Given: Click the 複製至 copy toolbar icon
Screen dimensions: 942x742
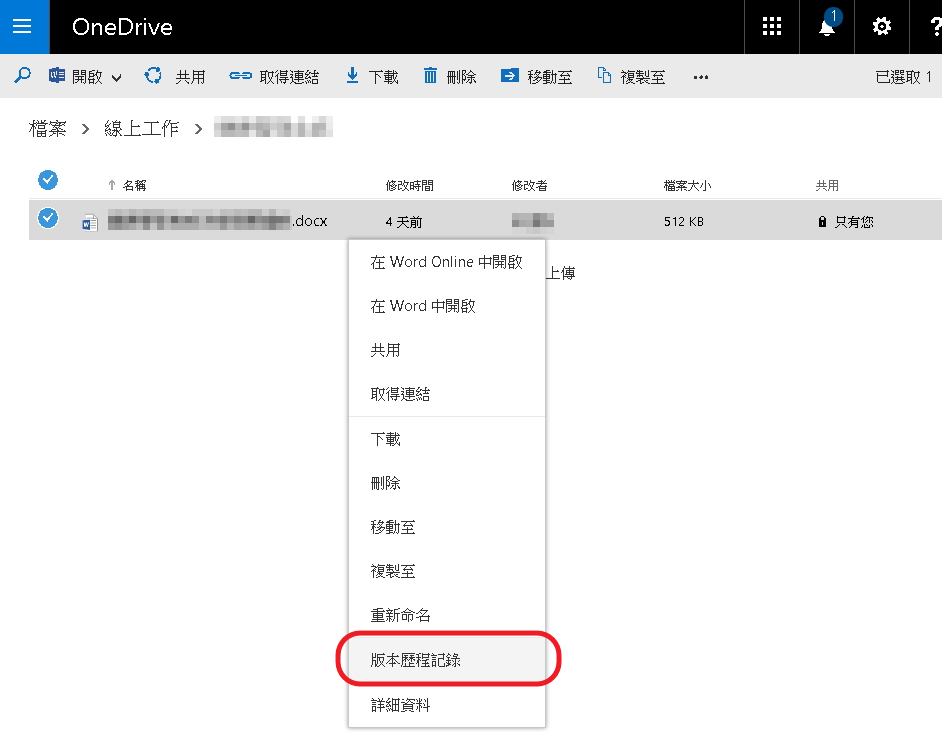Looking at the screenshot, I should 603,76.
